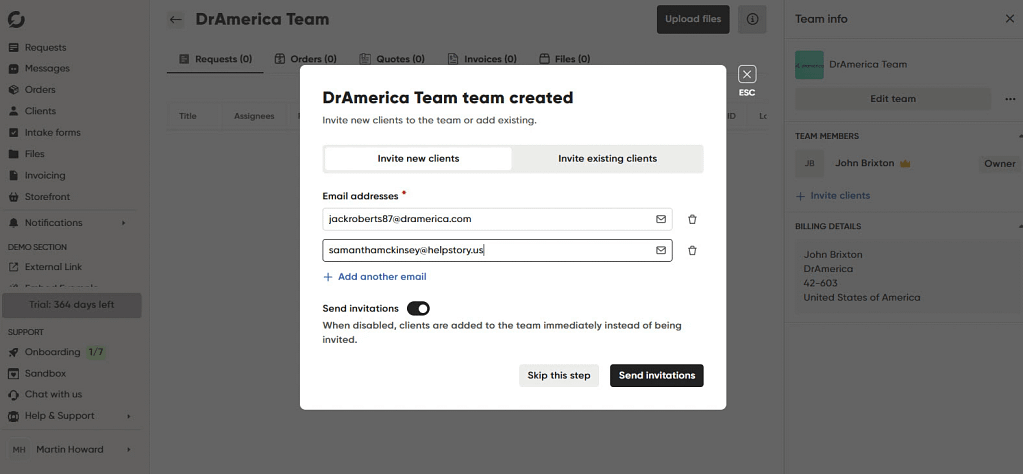Click the Upload files button

point(693,20)
